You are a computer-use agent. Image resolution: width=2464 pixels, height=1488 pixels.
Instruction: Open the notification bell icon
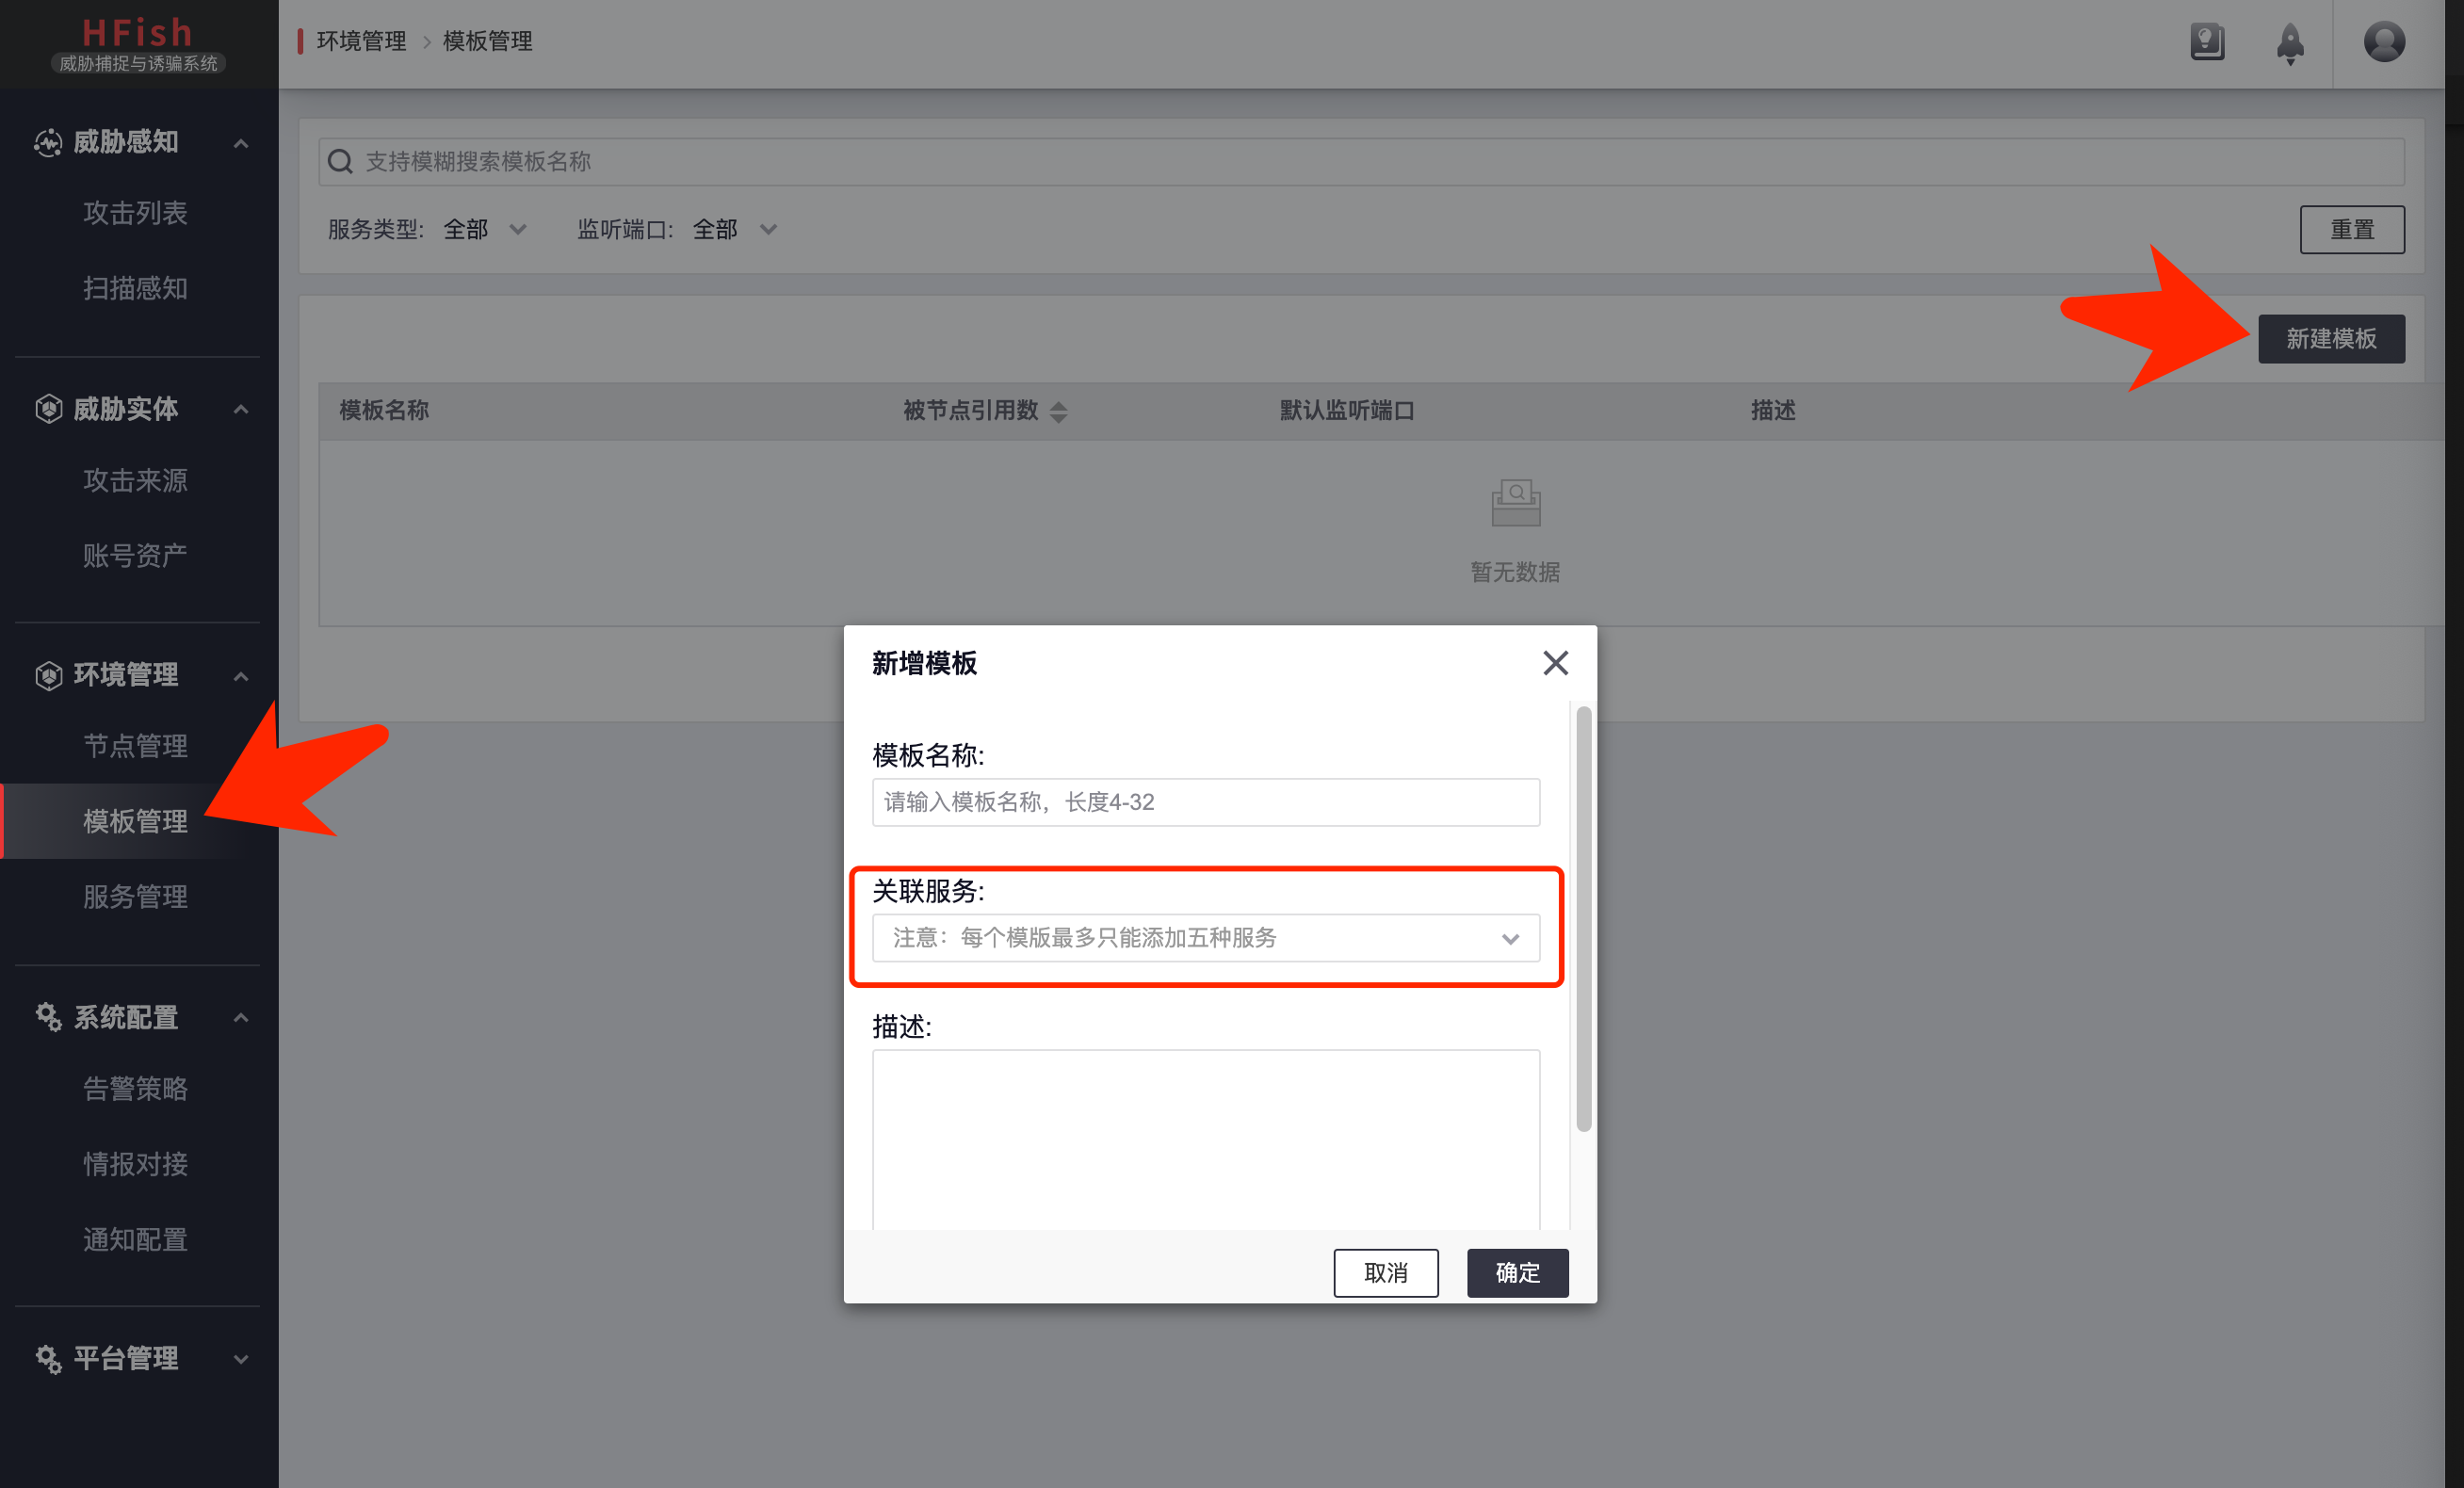(2290, 44)
